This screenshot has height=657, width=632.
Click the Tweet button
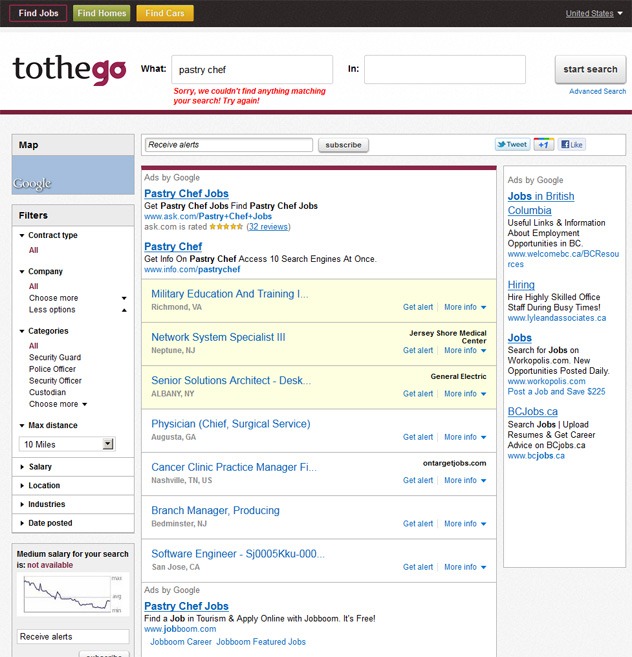(513, 145)
